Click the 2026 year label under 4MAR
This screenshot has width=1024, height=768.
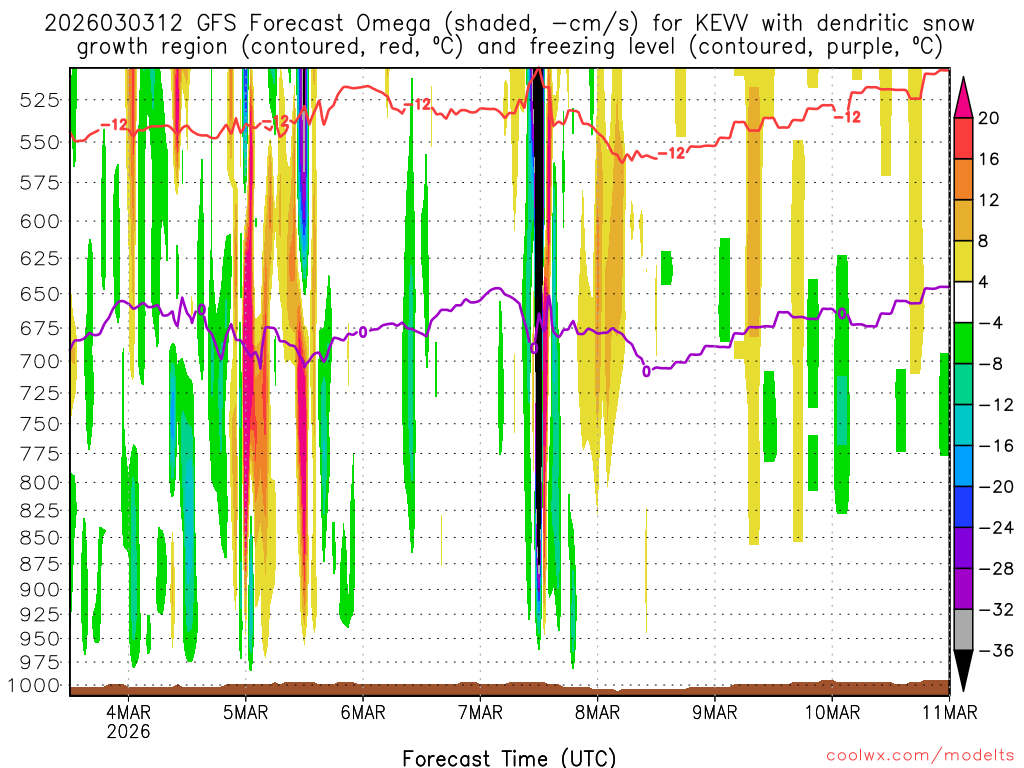(x=129, y=731)
